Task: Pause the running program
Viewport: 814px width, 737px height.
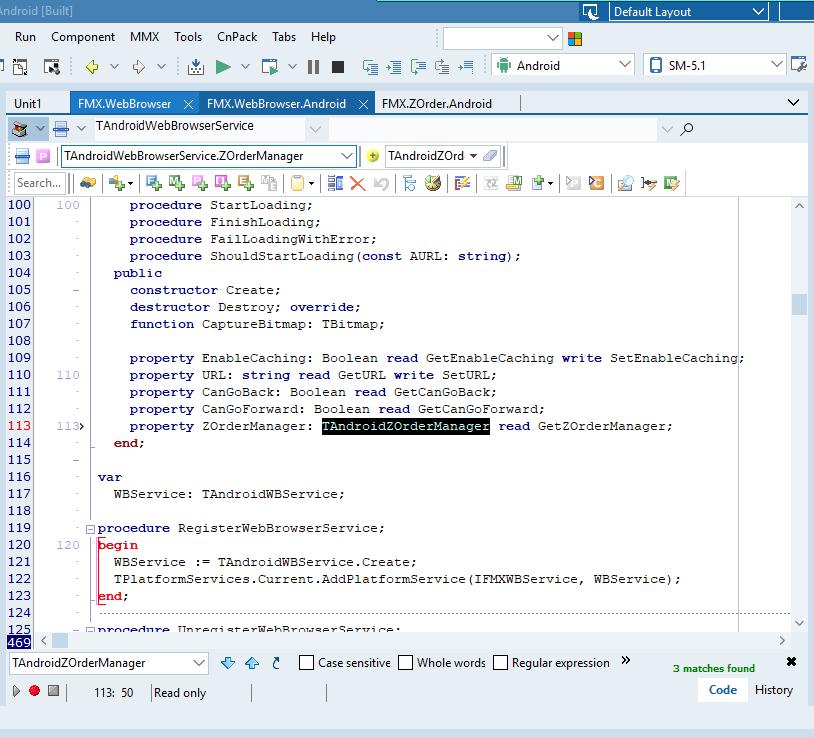Action: (313, 66)
